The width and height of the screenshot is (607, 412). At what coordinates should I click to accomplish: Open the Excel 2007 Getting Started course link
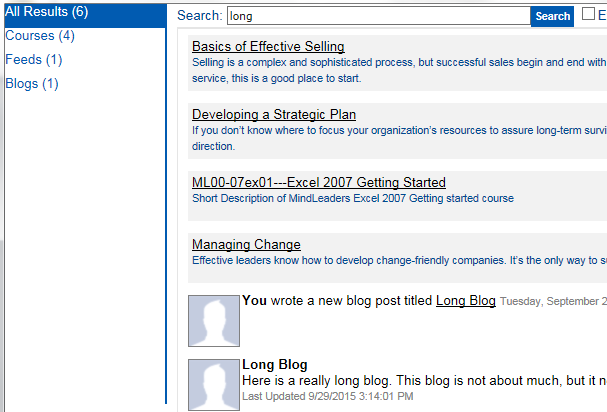319,183
